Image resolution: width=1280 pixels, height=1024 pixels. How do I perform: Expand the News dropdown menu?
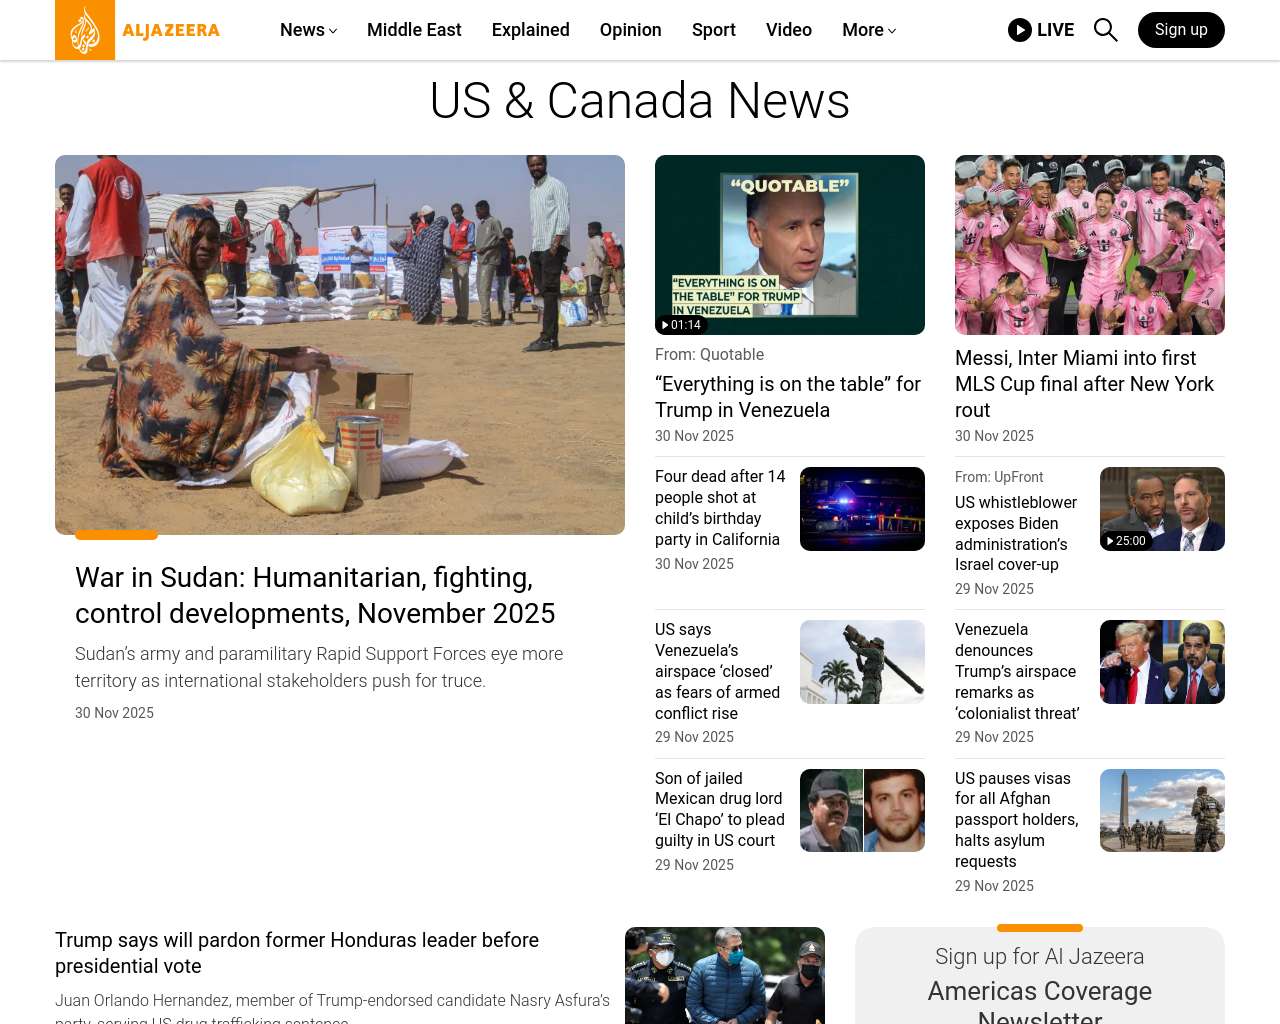tap(308, 30)
